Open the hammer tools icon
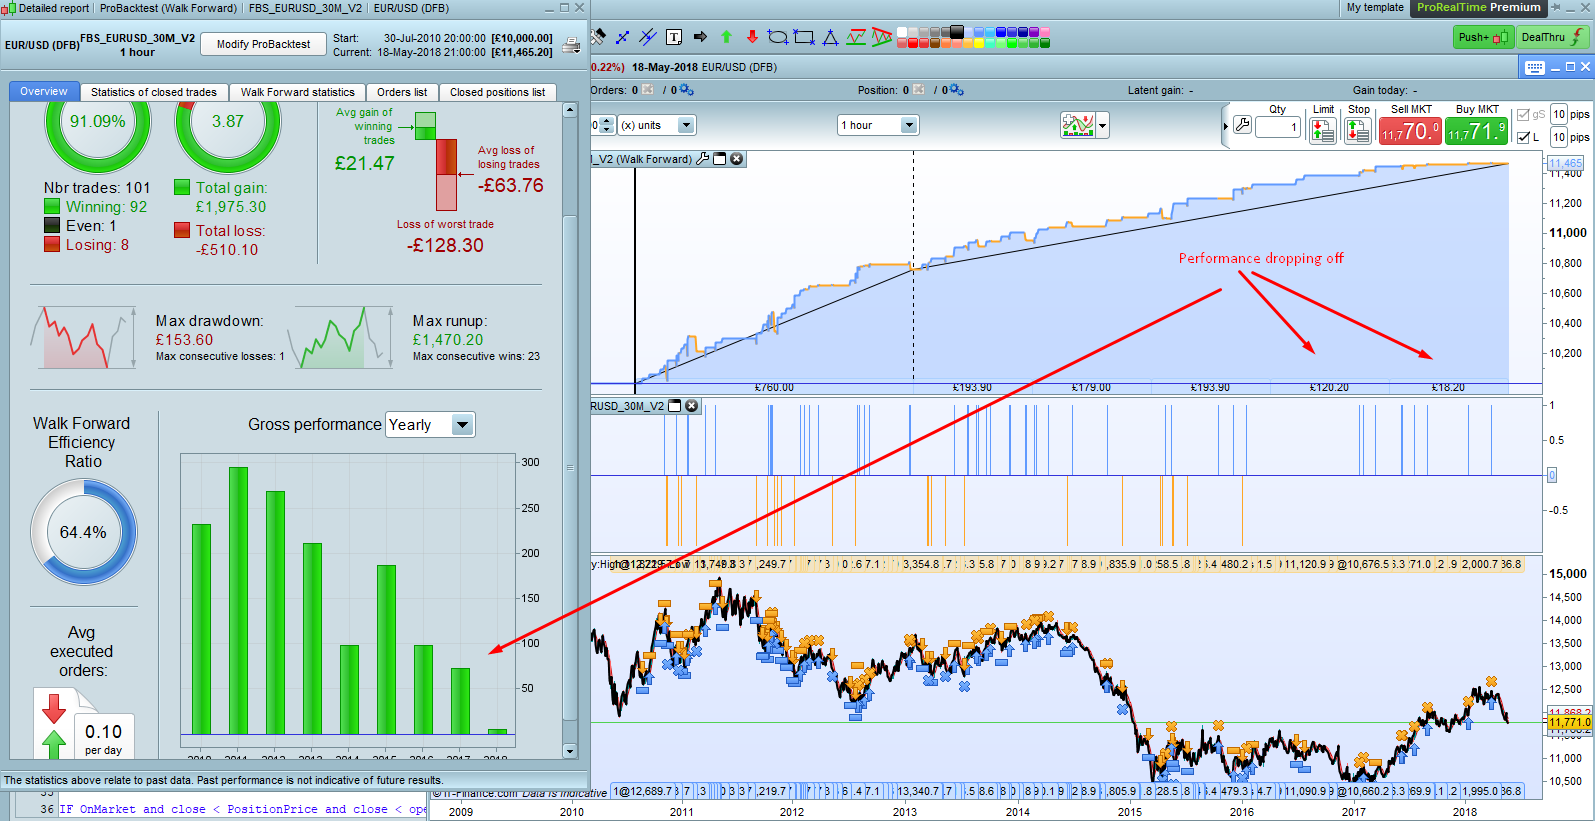The image size is (1595, 821). coord(597,37)
